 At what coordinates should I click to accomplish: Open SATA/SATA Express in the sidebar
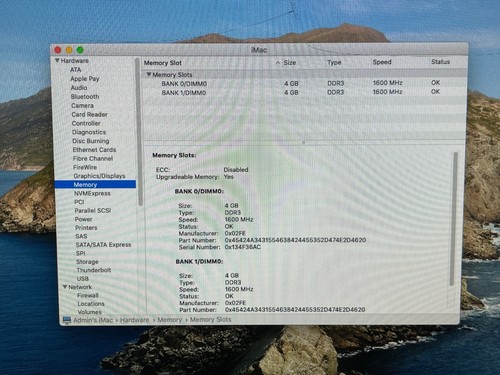(103, 245)
